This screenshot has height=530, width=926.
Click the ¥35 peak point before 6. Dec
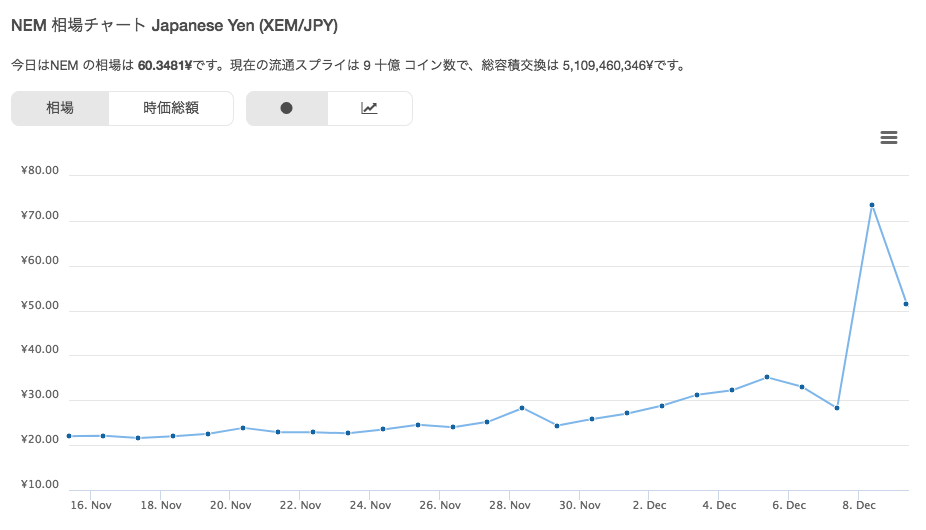[x=767, y=377]
